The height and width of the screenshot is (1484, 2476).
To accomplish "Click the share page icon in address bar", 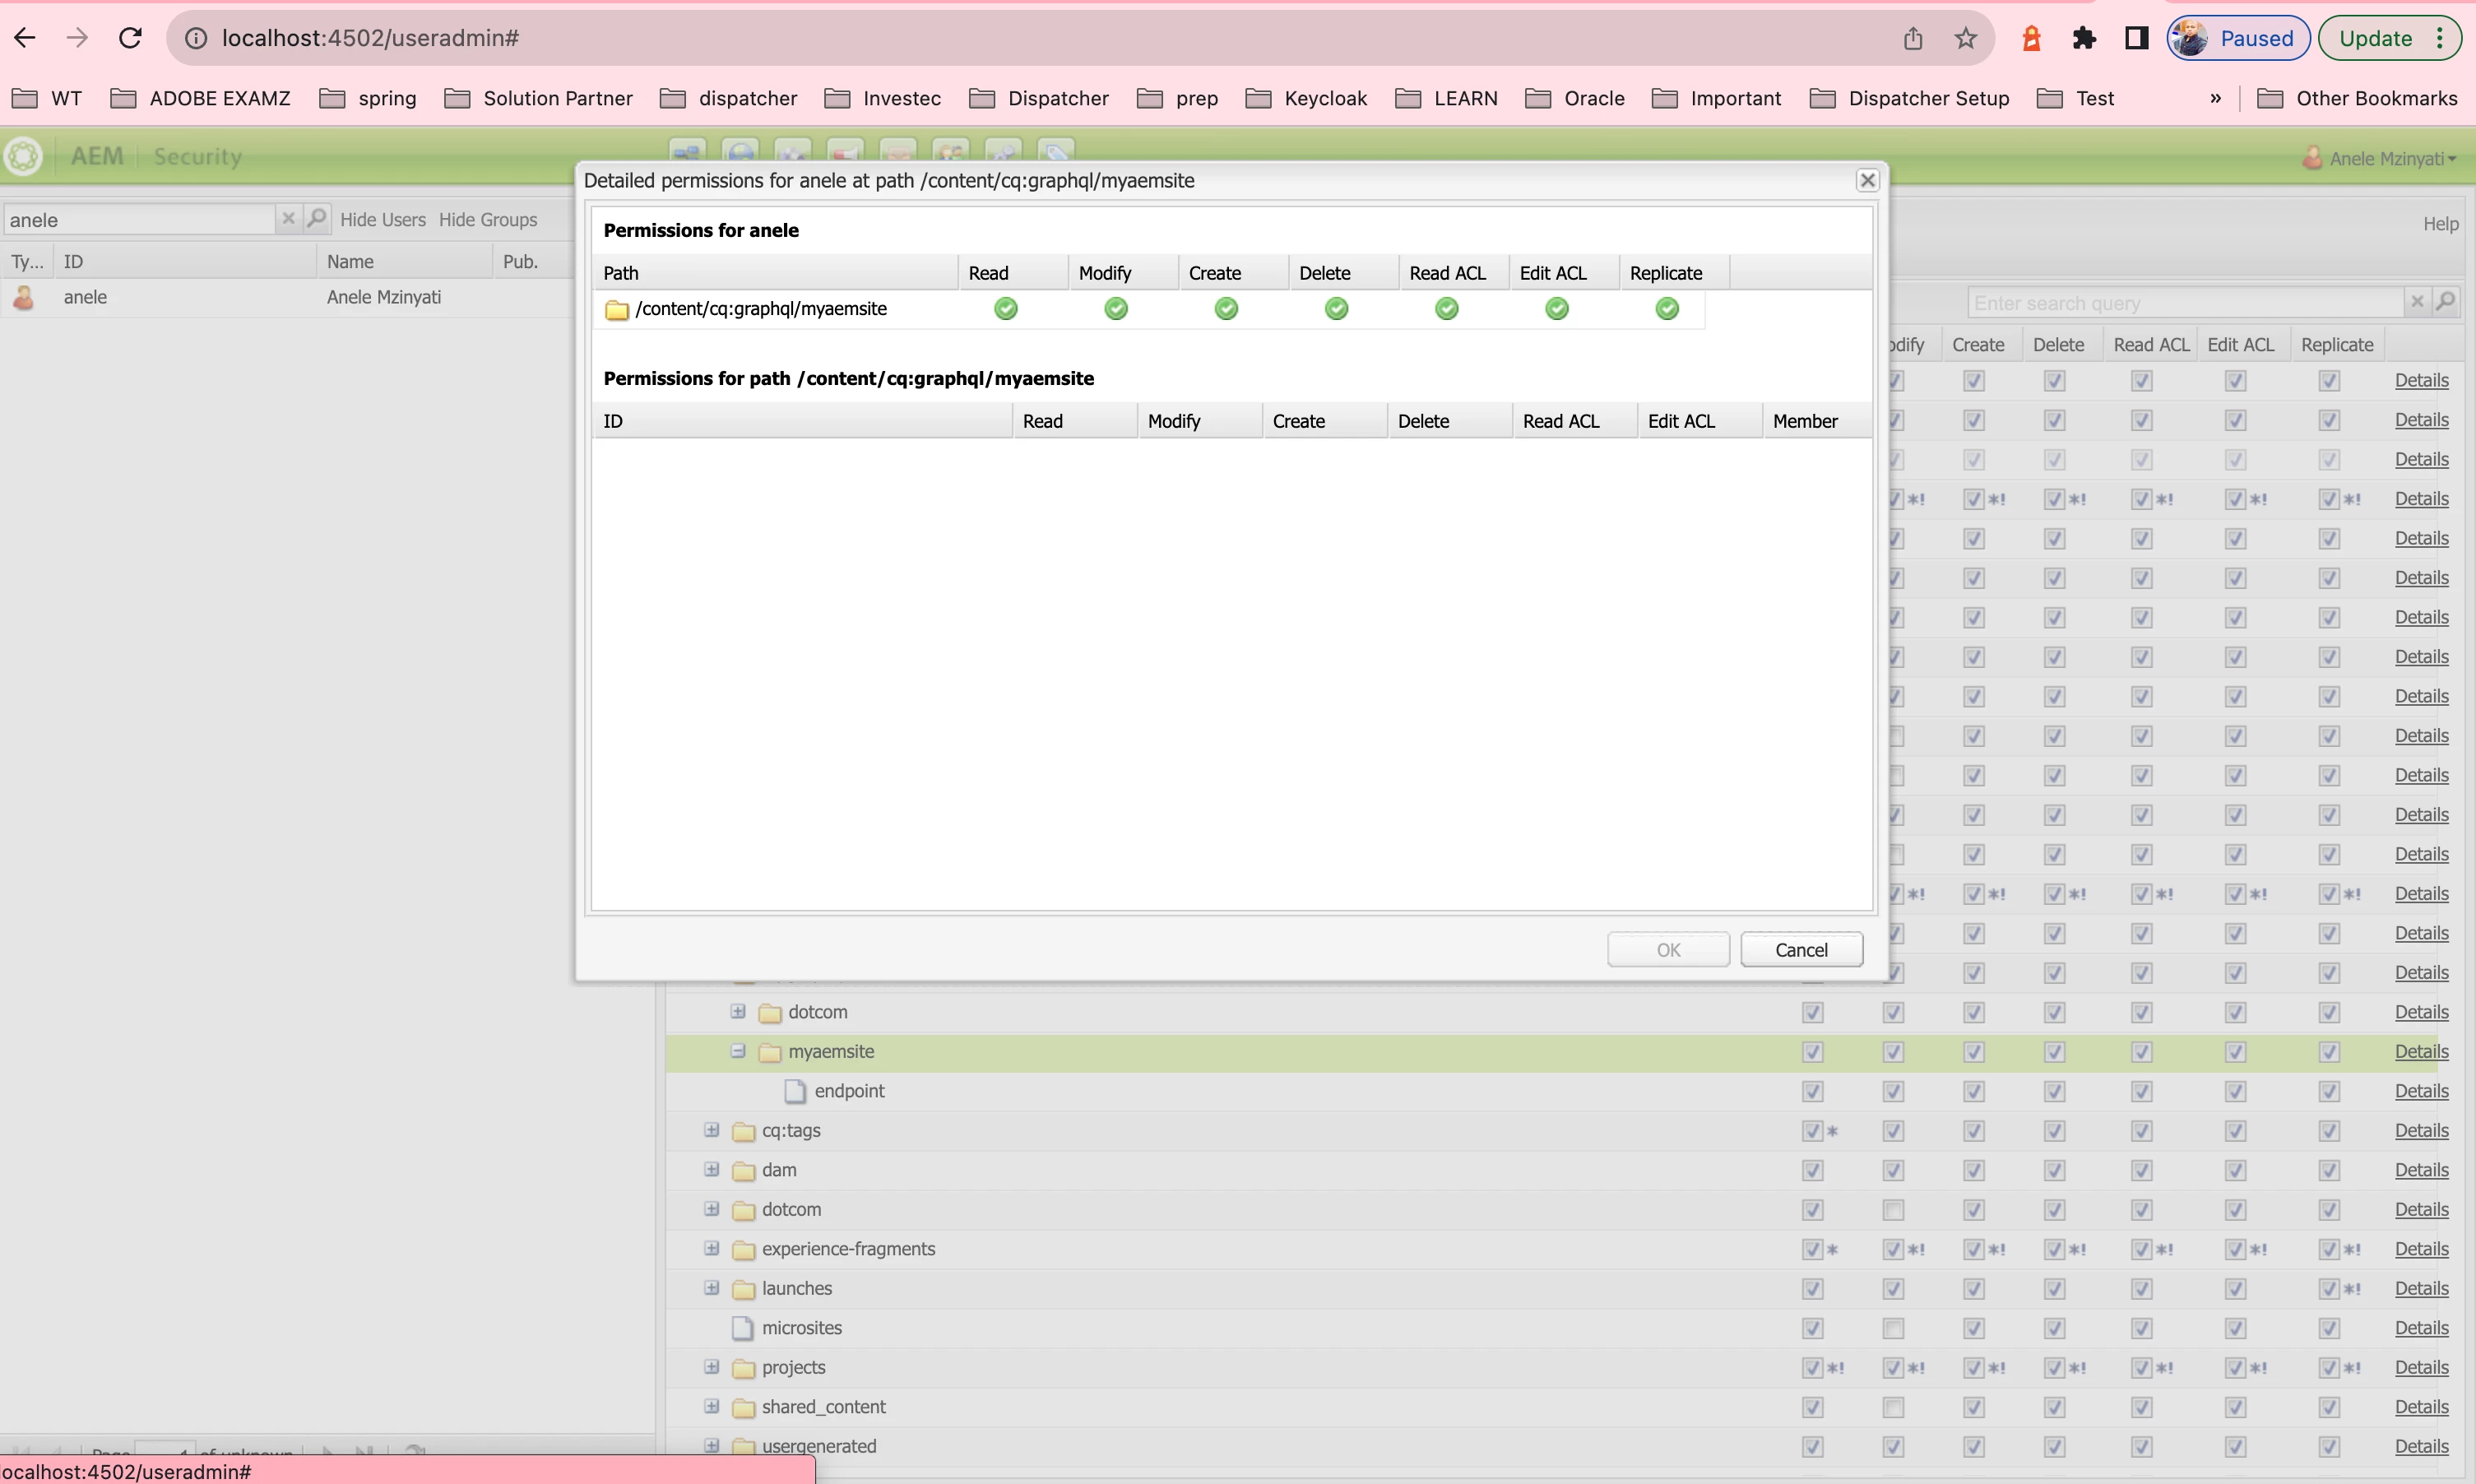I will (1912, 38).
